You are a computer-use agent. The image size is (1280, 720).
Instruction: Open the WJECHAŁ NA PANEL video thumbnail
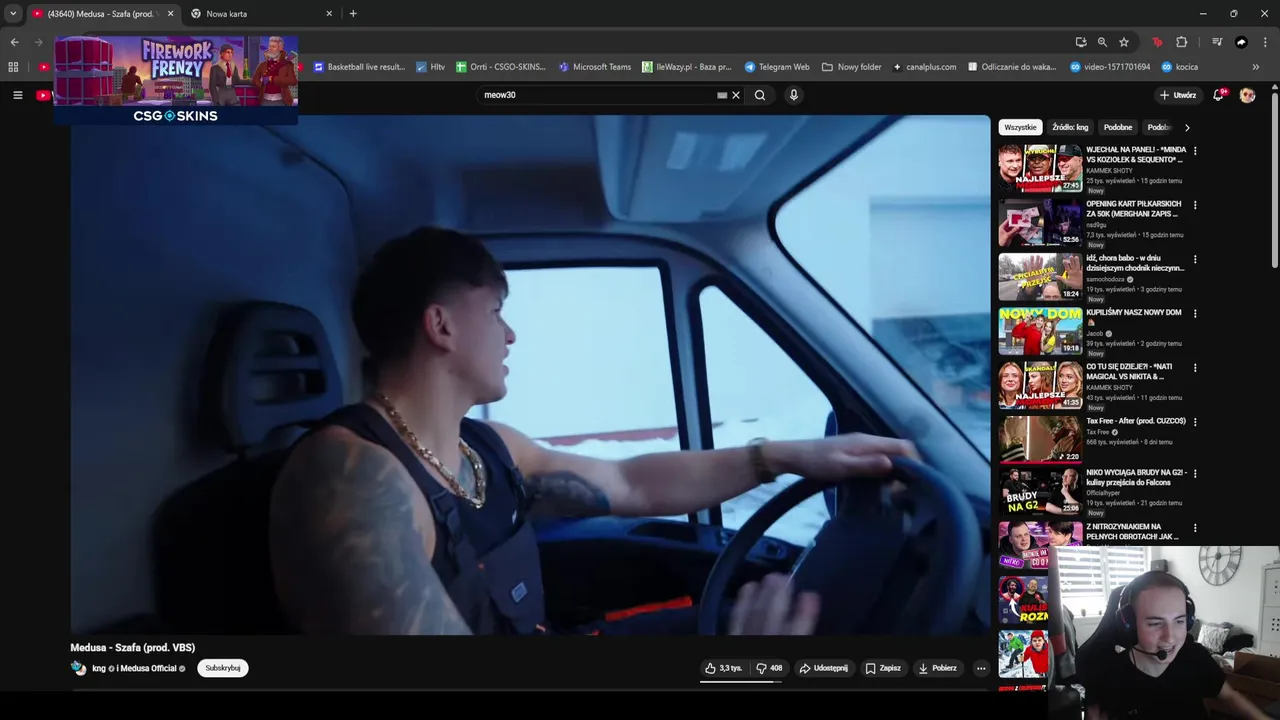(1040, 168)
